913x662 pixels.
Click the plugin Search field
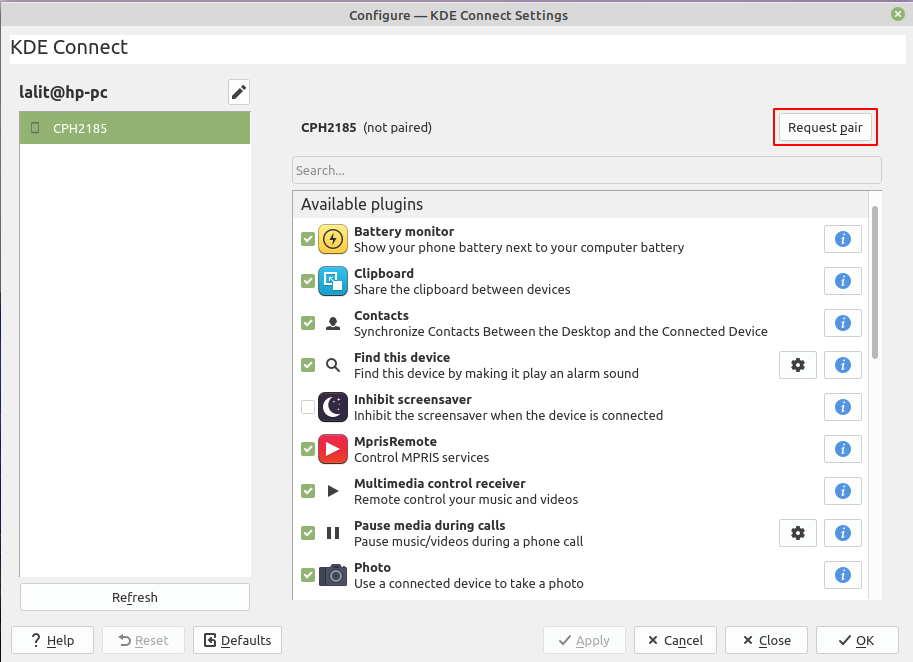[x=586, y=170]
